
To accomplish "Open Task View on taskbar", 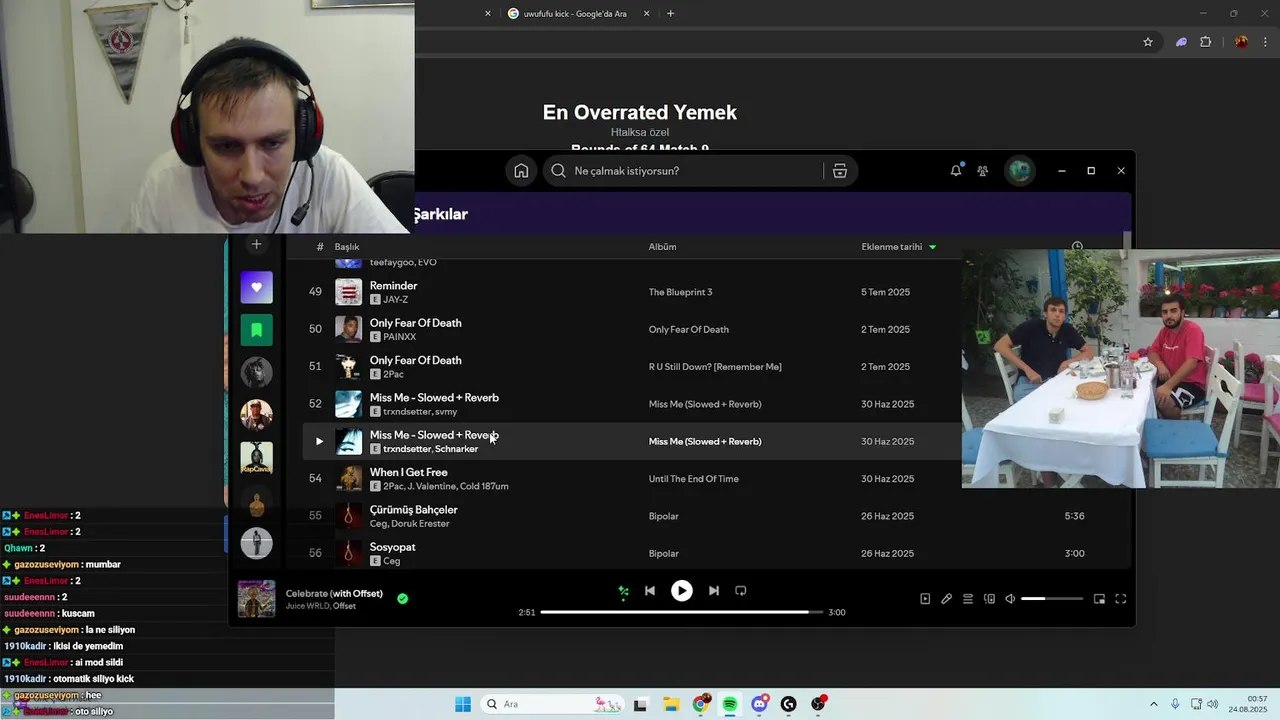I will [640, 704].
